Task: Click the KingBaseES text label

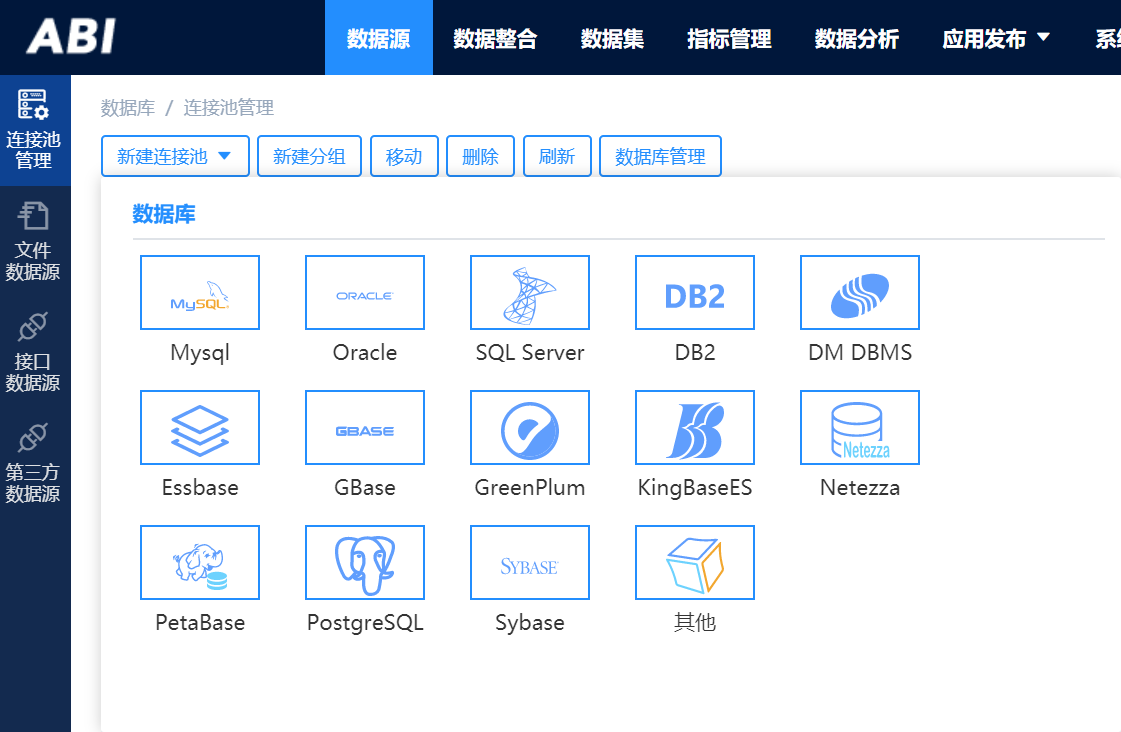Action: point(695,488)
